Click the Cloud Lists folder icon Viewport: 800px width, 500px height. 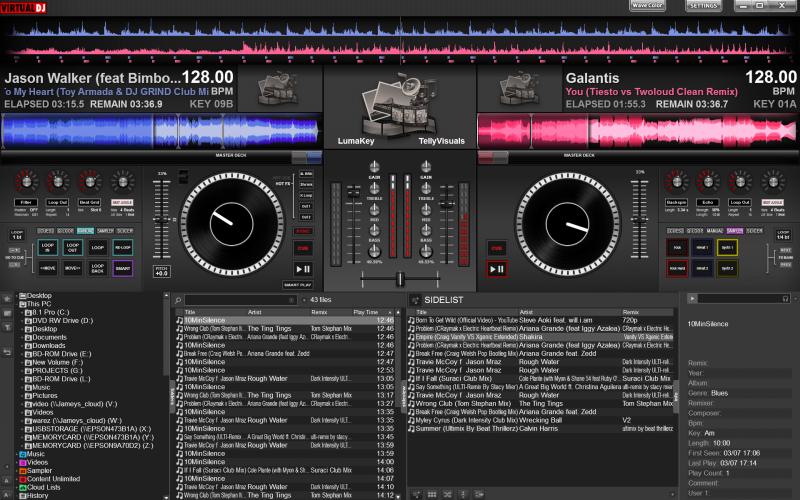20,487
